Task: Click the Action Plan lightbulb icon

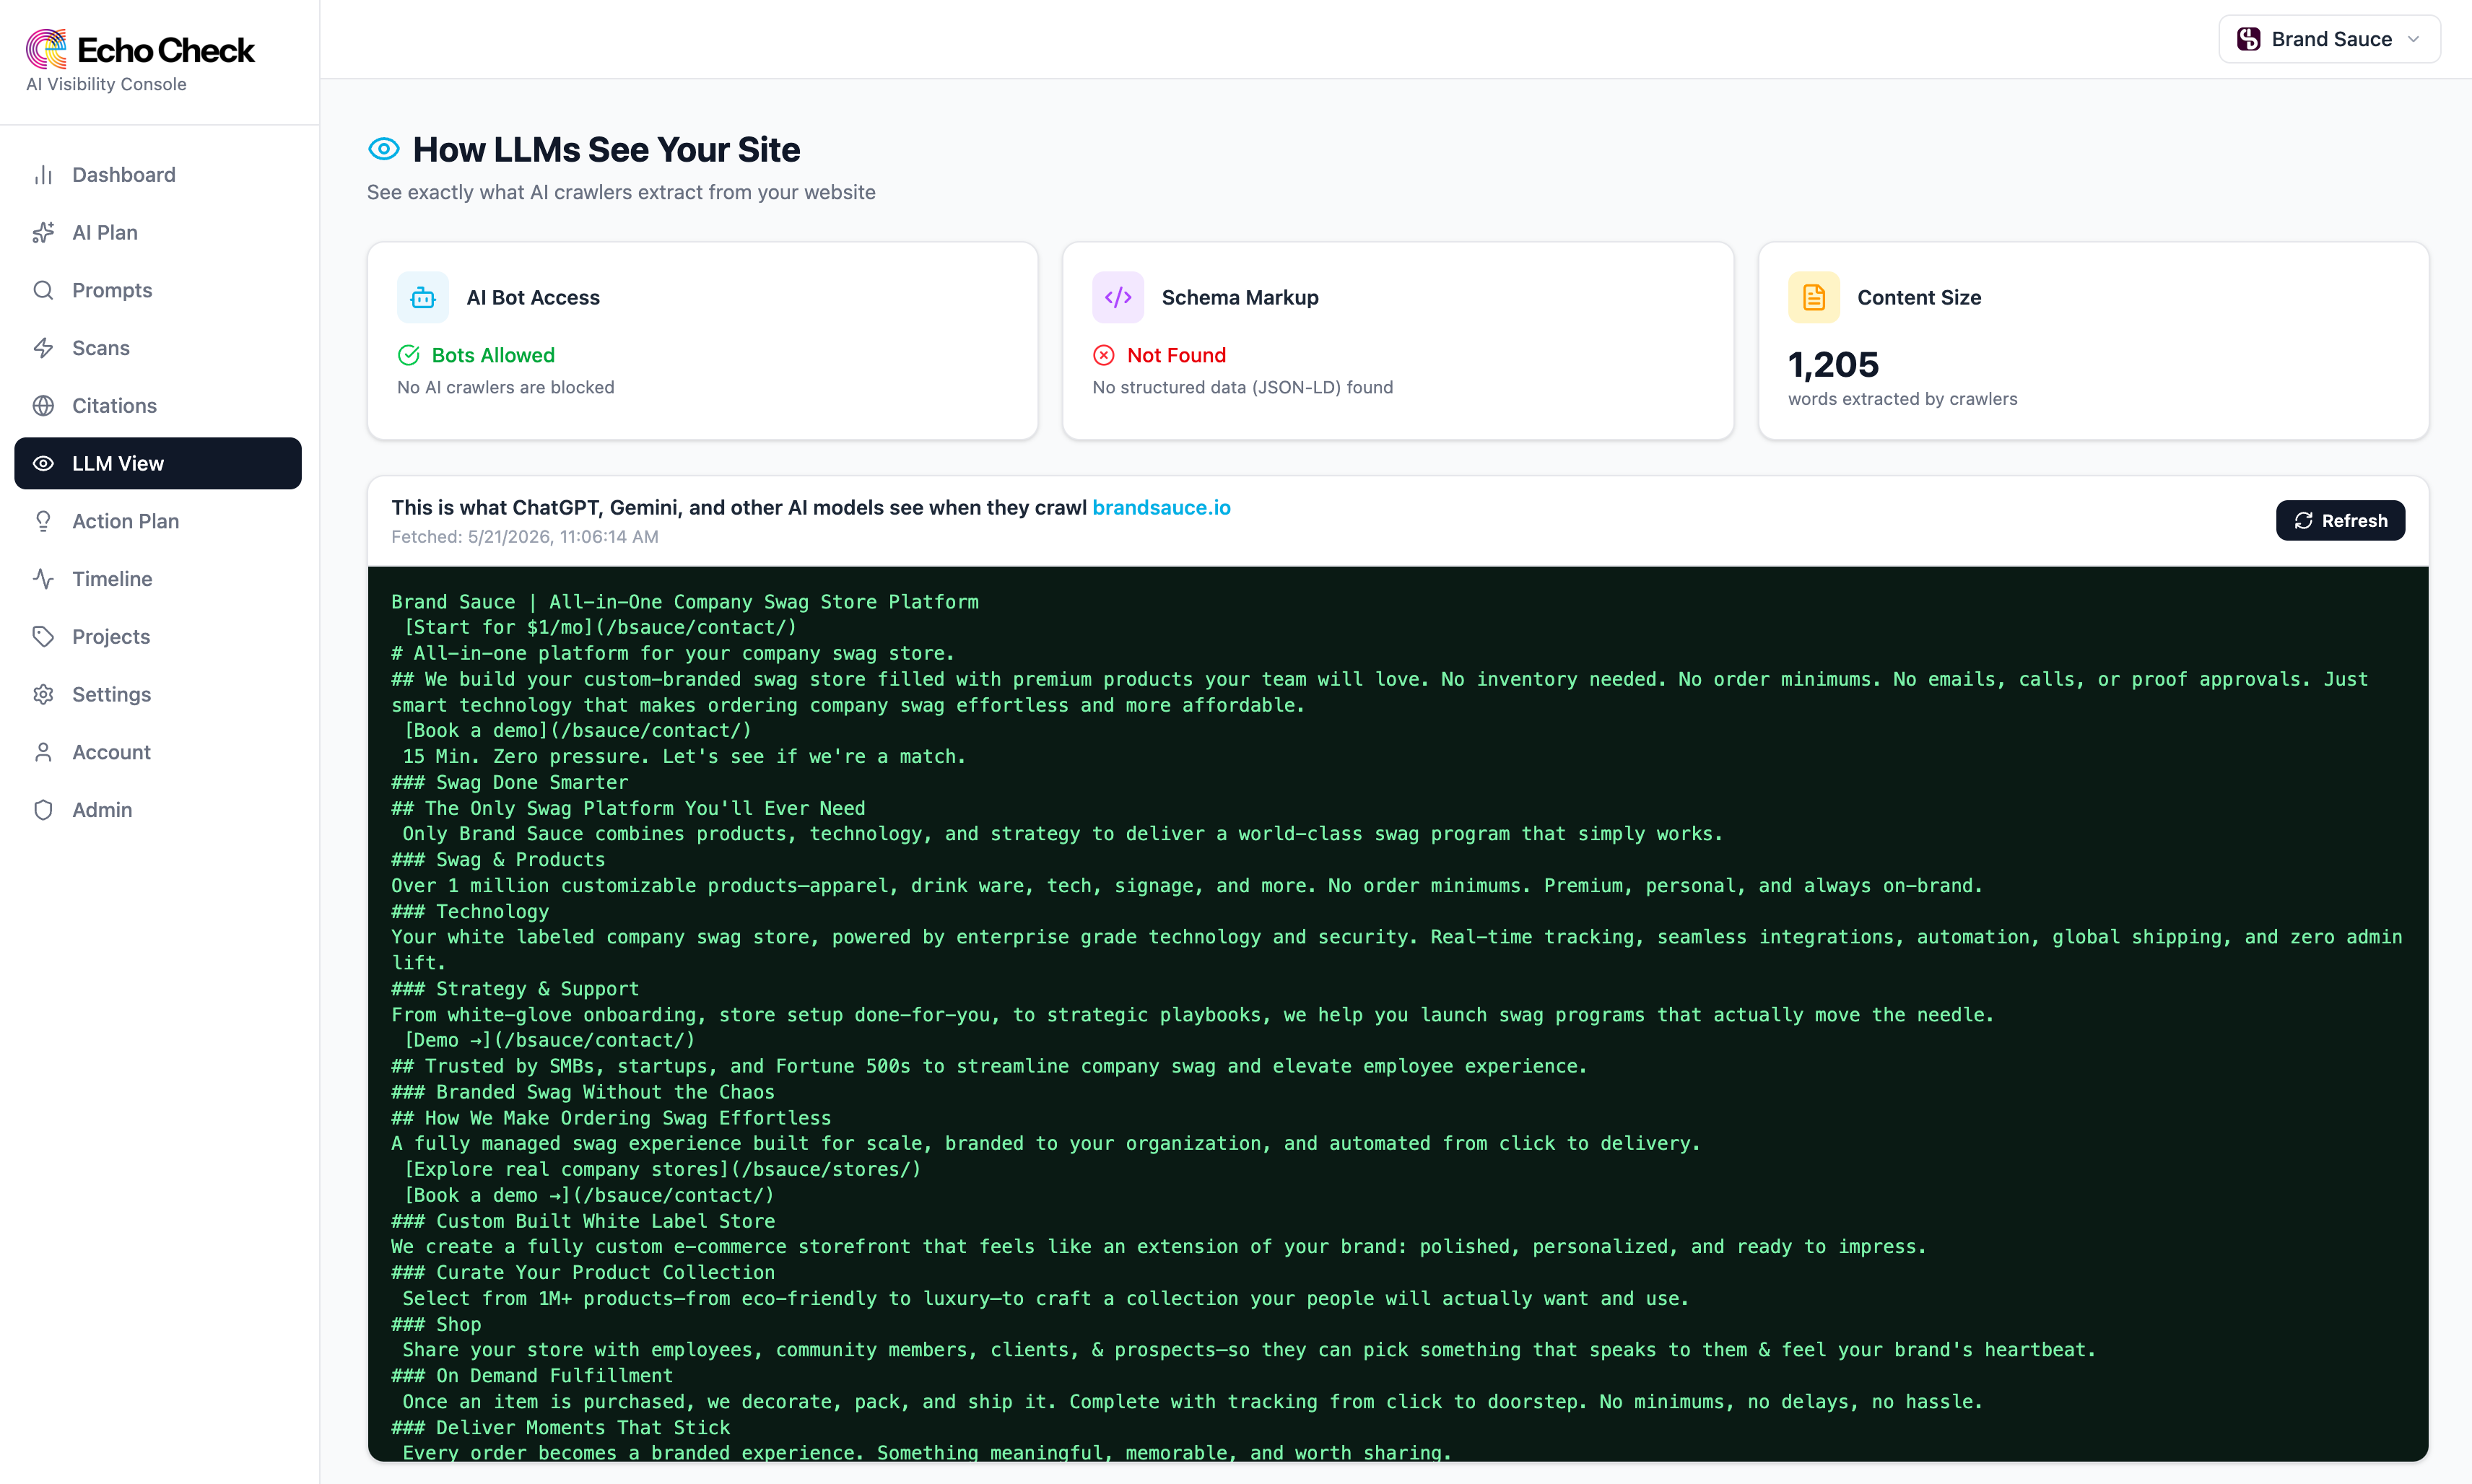Action: pos(43,521)
